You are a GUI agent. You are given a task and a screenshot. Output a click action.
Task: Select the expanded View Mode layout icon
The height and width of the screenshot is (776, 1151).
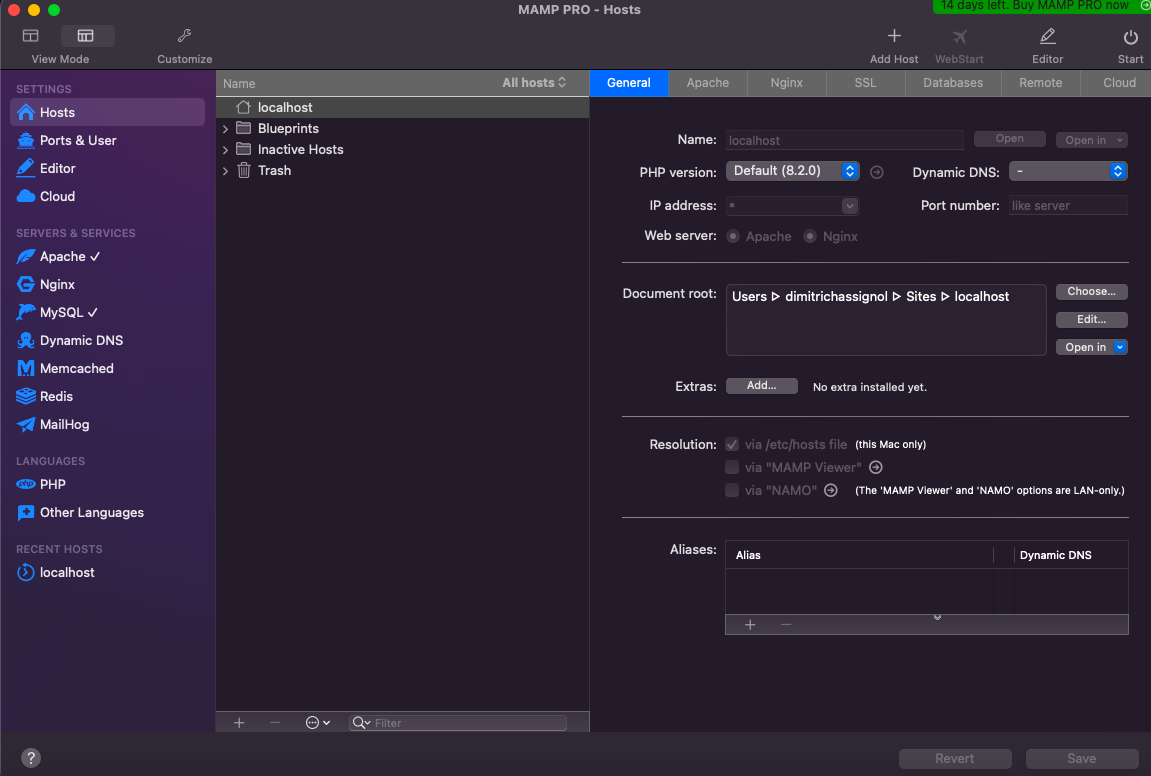click(x=86, y=36)
